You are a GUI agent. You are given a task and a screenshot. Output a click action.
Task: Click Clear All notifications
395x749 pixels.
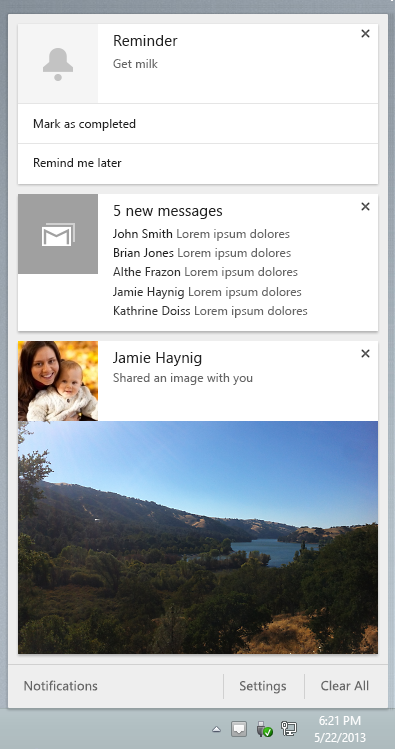(345, 686)
